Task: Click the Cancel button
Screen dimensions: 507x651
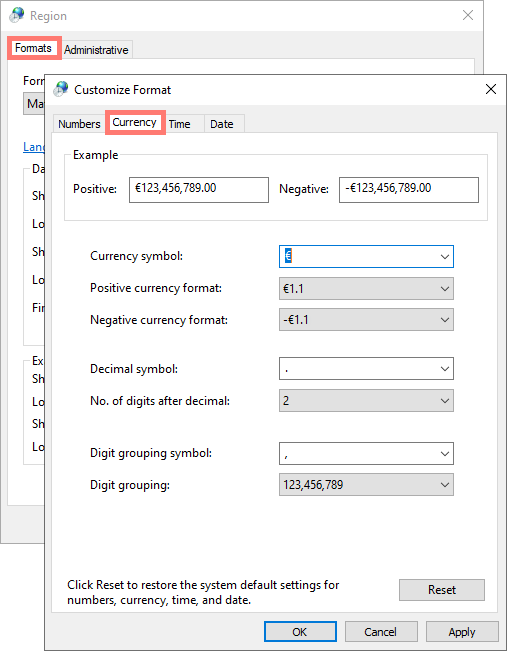Action: [381, 632]
